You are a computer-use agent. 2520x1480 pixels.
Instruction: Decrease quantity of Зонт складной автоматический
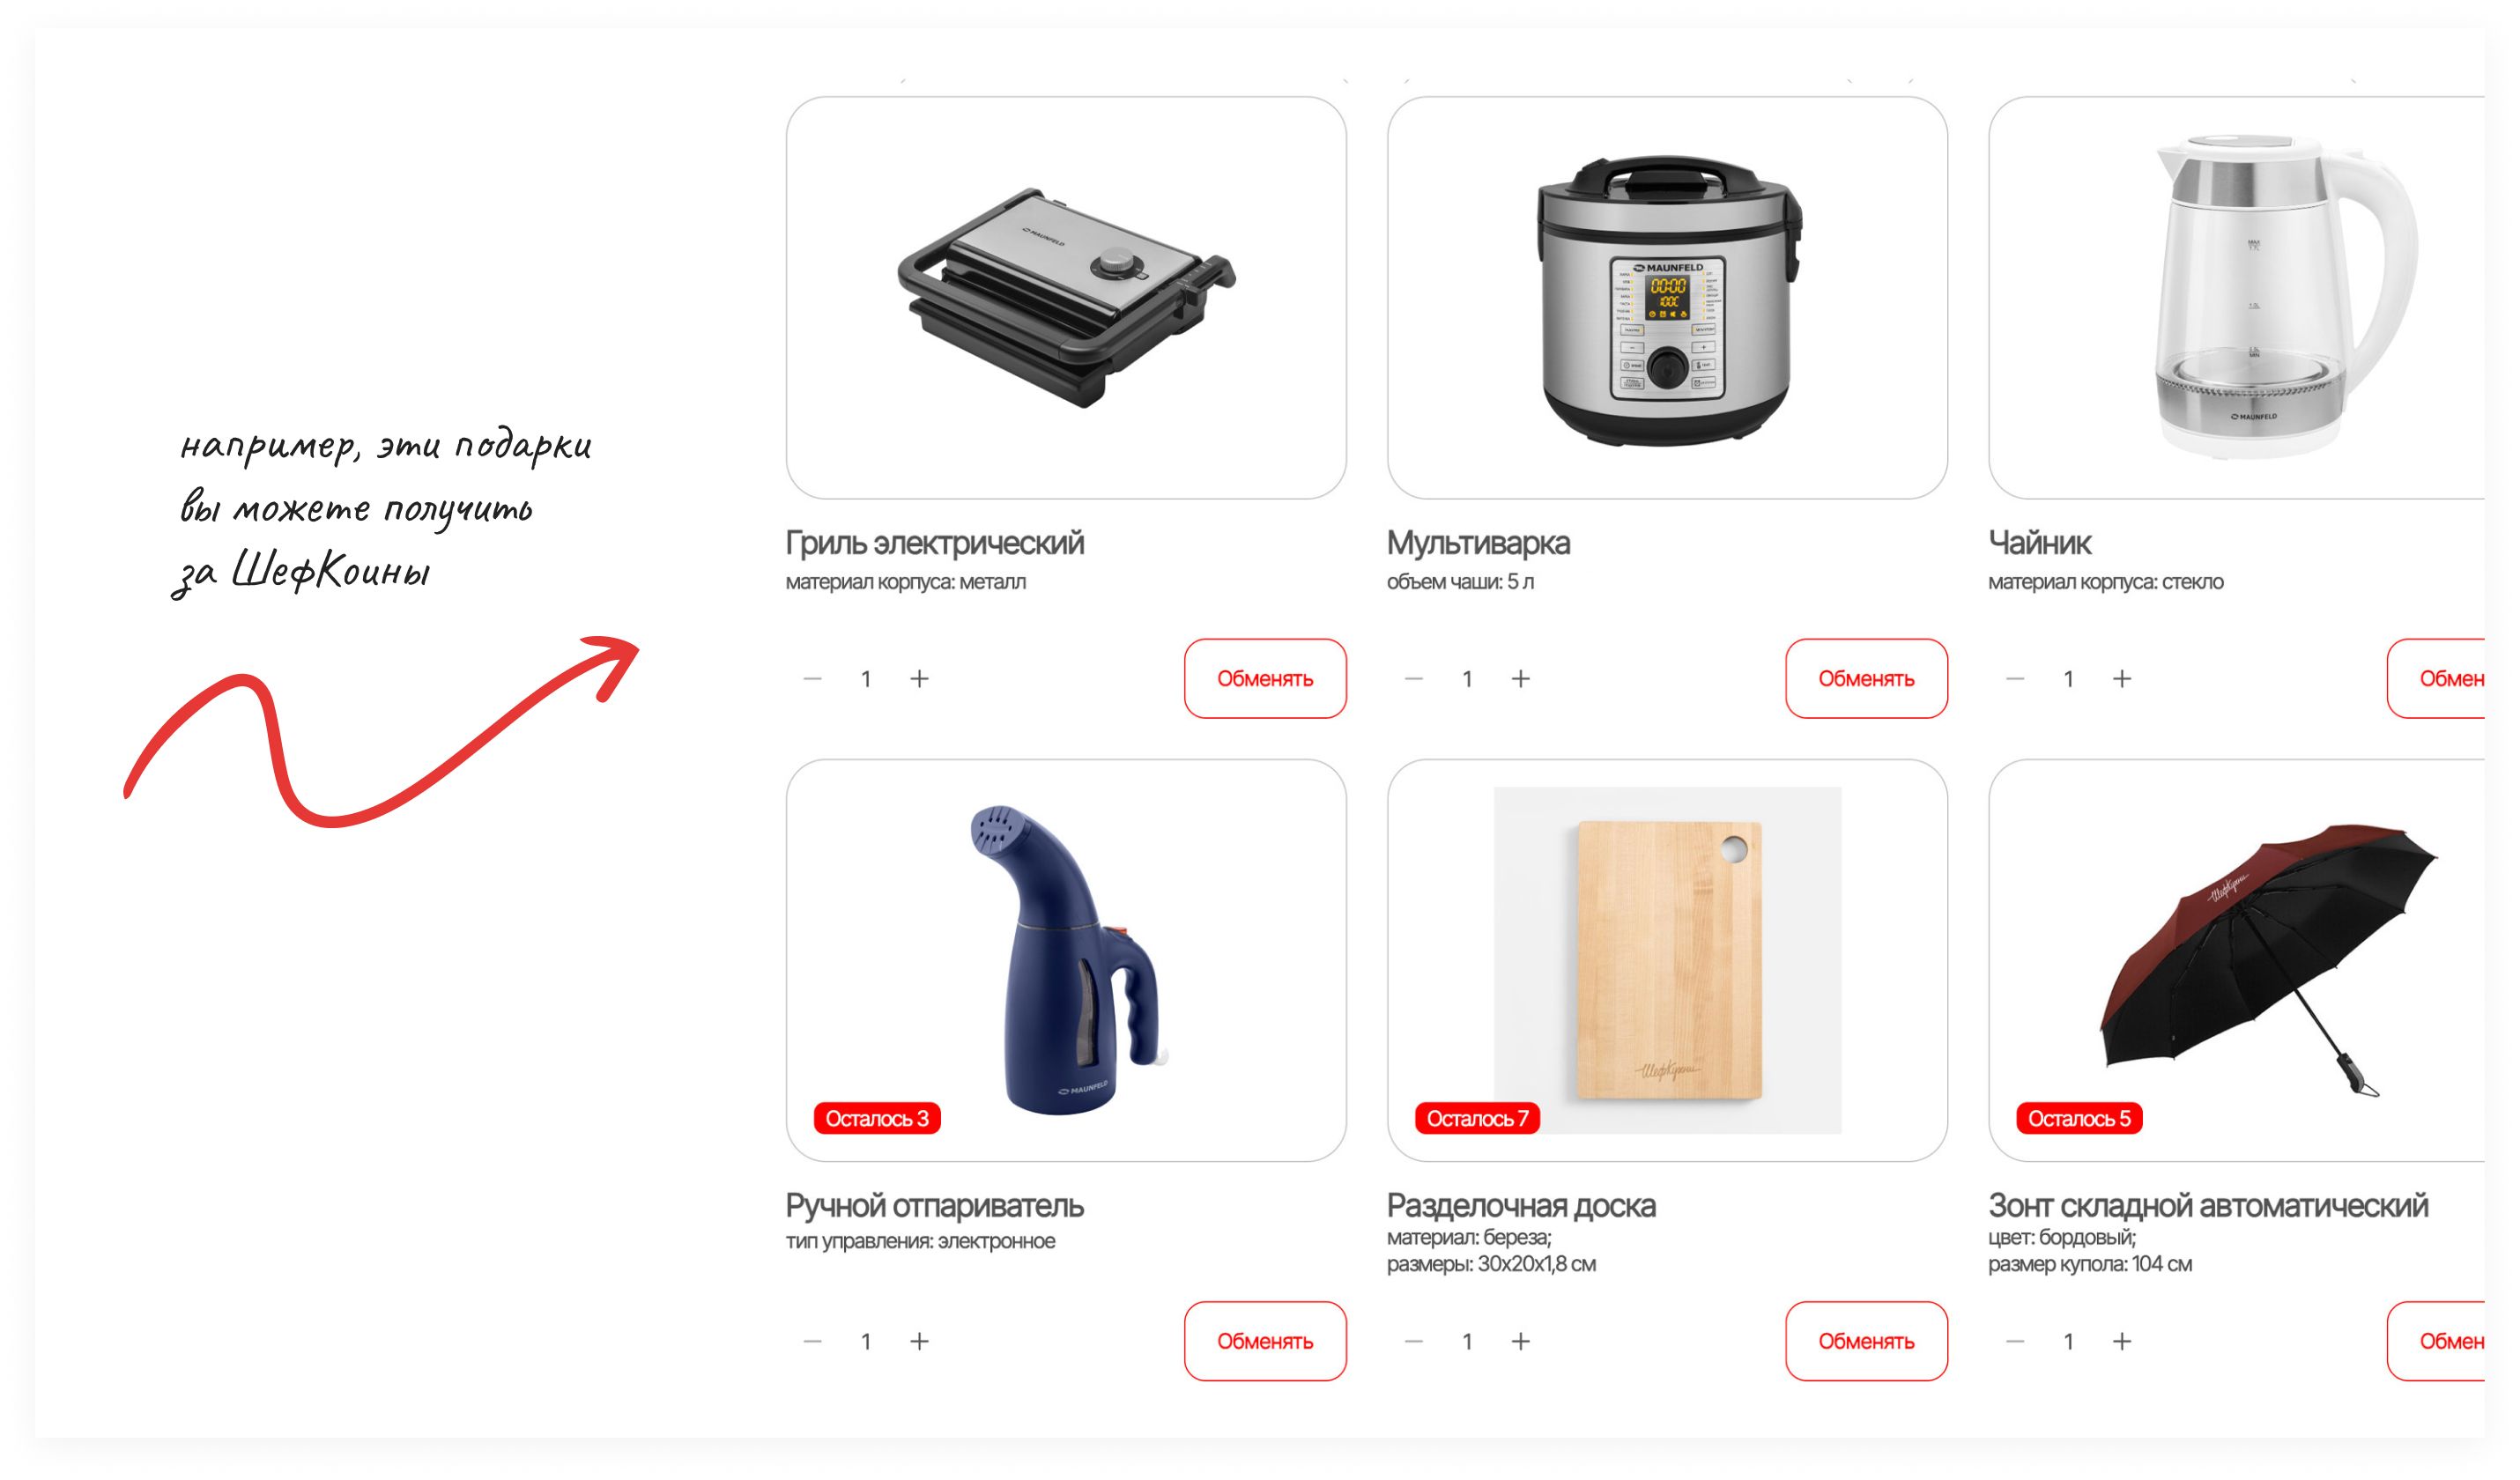point(2015,1341)
